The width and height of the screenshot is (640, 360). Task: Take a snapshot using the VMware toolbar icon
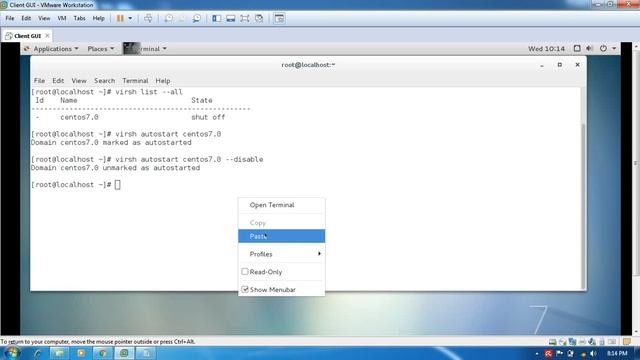[168, 18]
